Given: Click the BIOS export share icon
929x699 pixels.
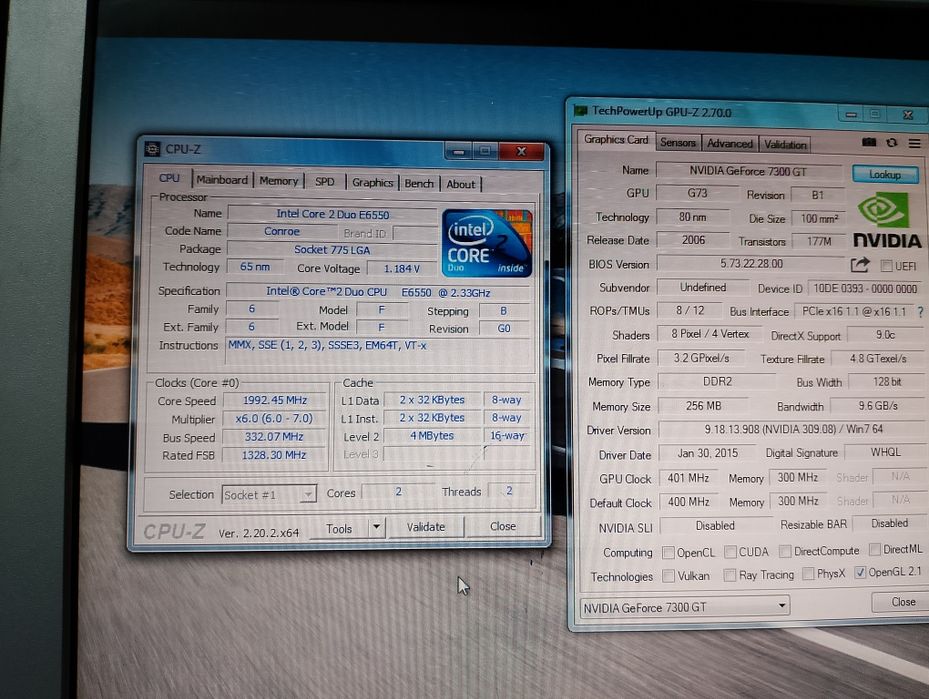Looking at the screenshot, I should click(860, 265).
